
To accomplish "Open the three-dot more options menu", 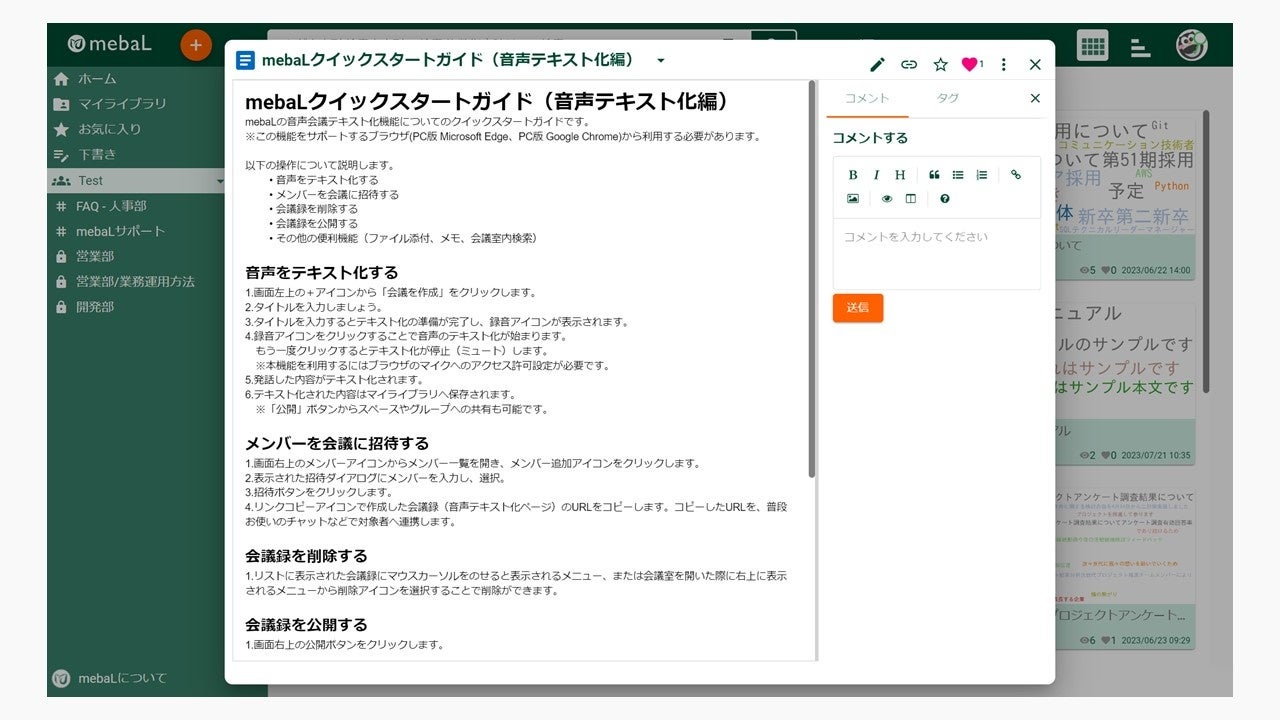I will pos(1004,64).
